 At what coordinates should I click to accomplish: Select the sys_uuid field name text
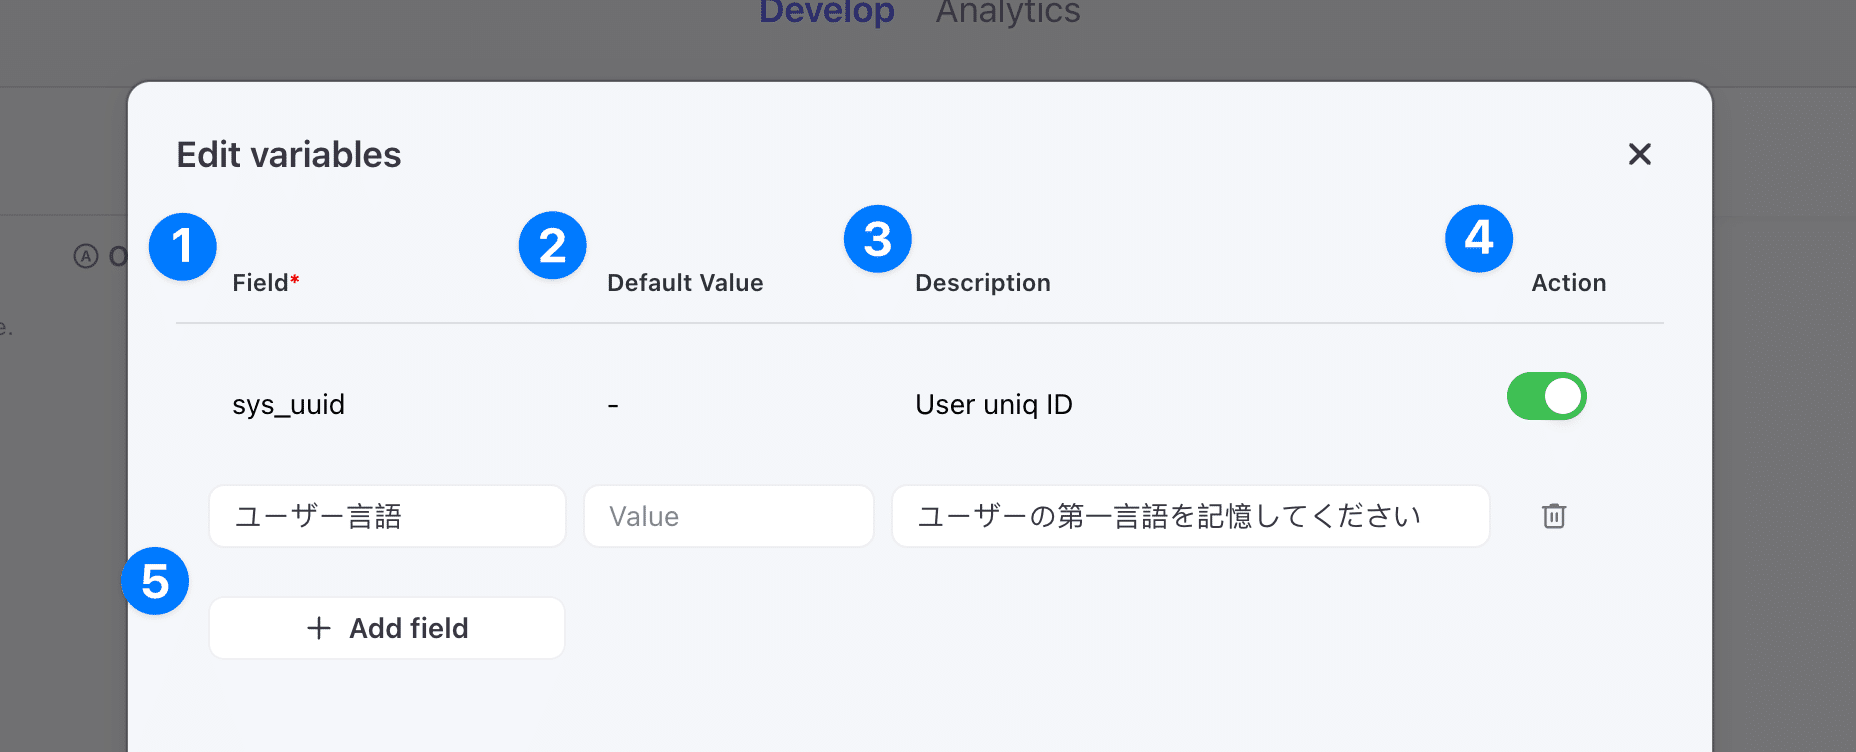[x=288, y=404]
